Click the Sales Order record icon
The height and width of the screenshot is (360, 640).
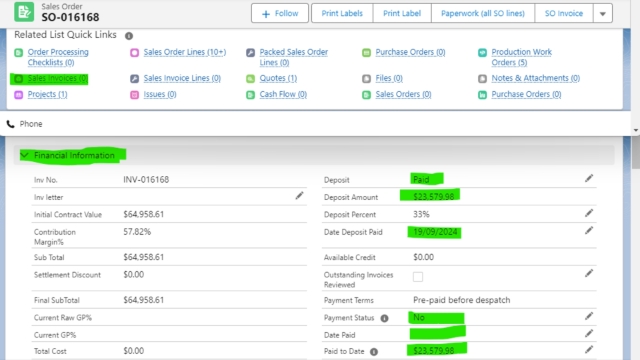click(x=24, y=12)
